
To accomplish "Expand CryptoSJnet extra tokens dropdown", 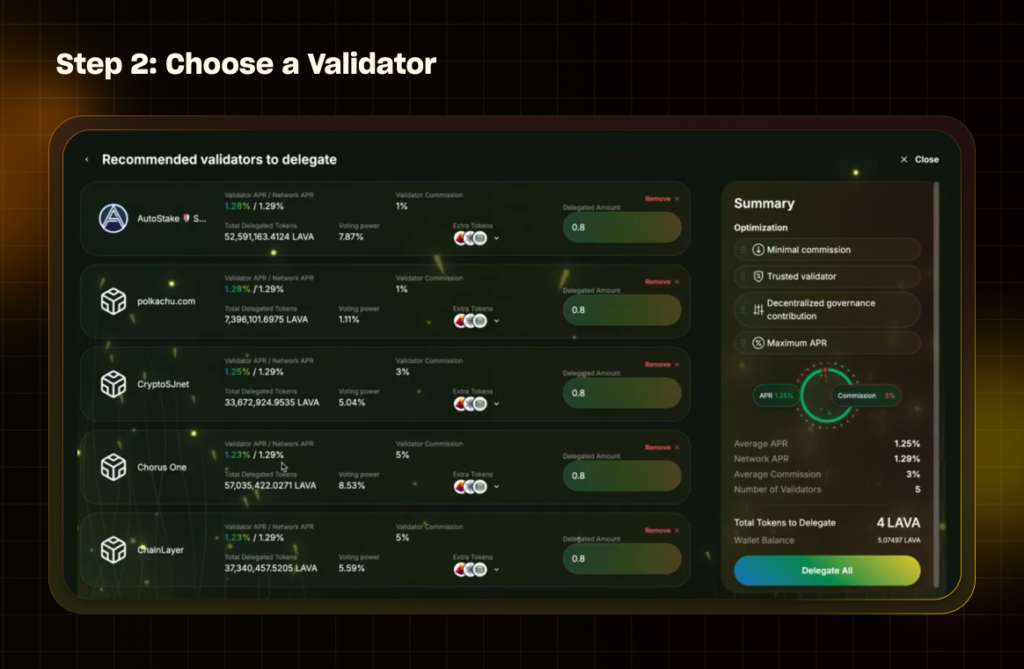I will click(496, 404).
